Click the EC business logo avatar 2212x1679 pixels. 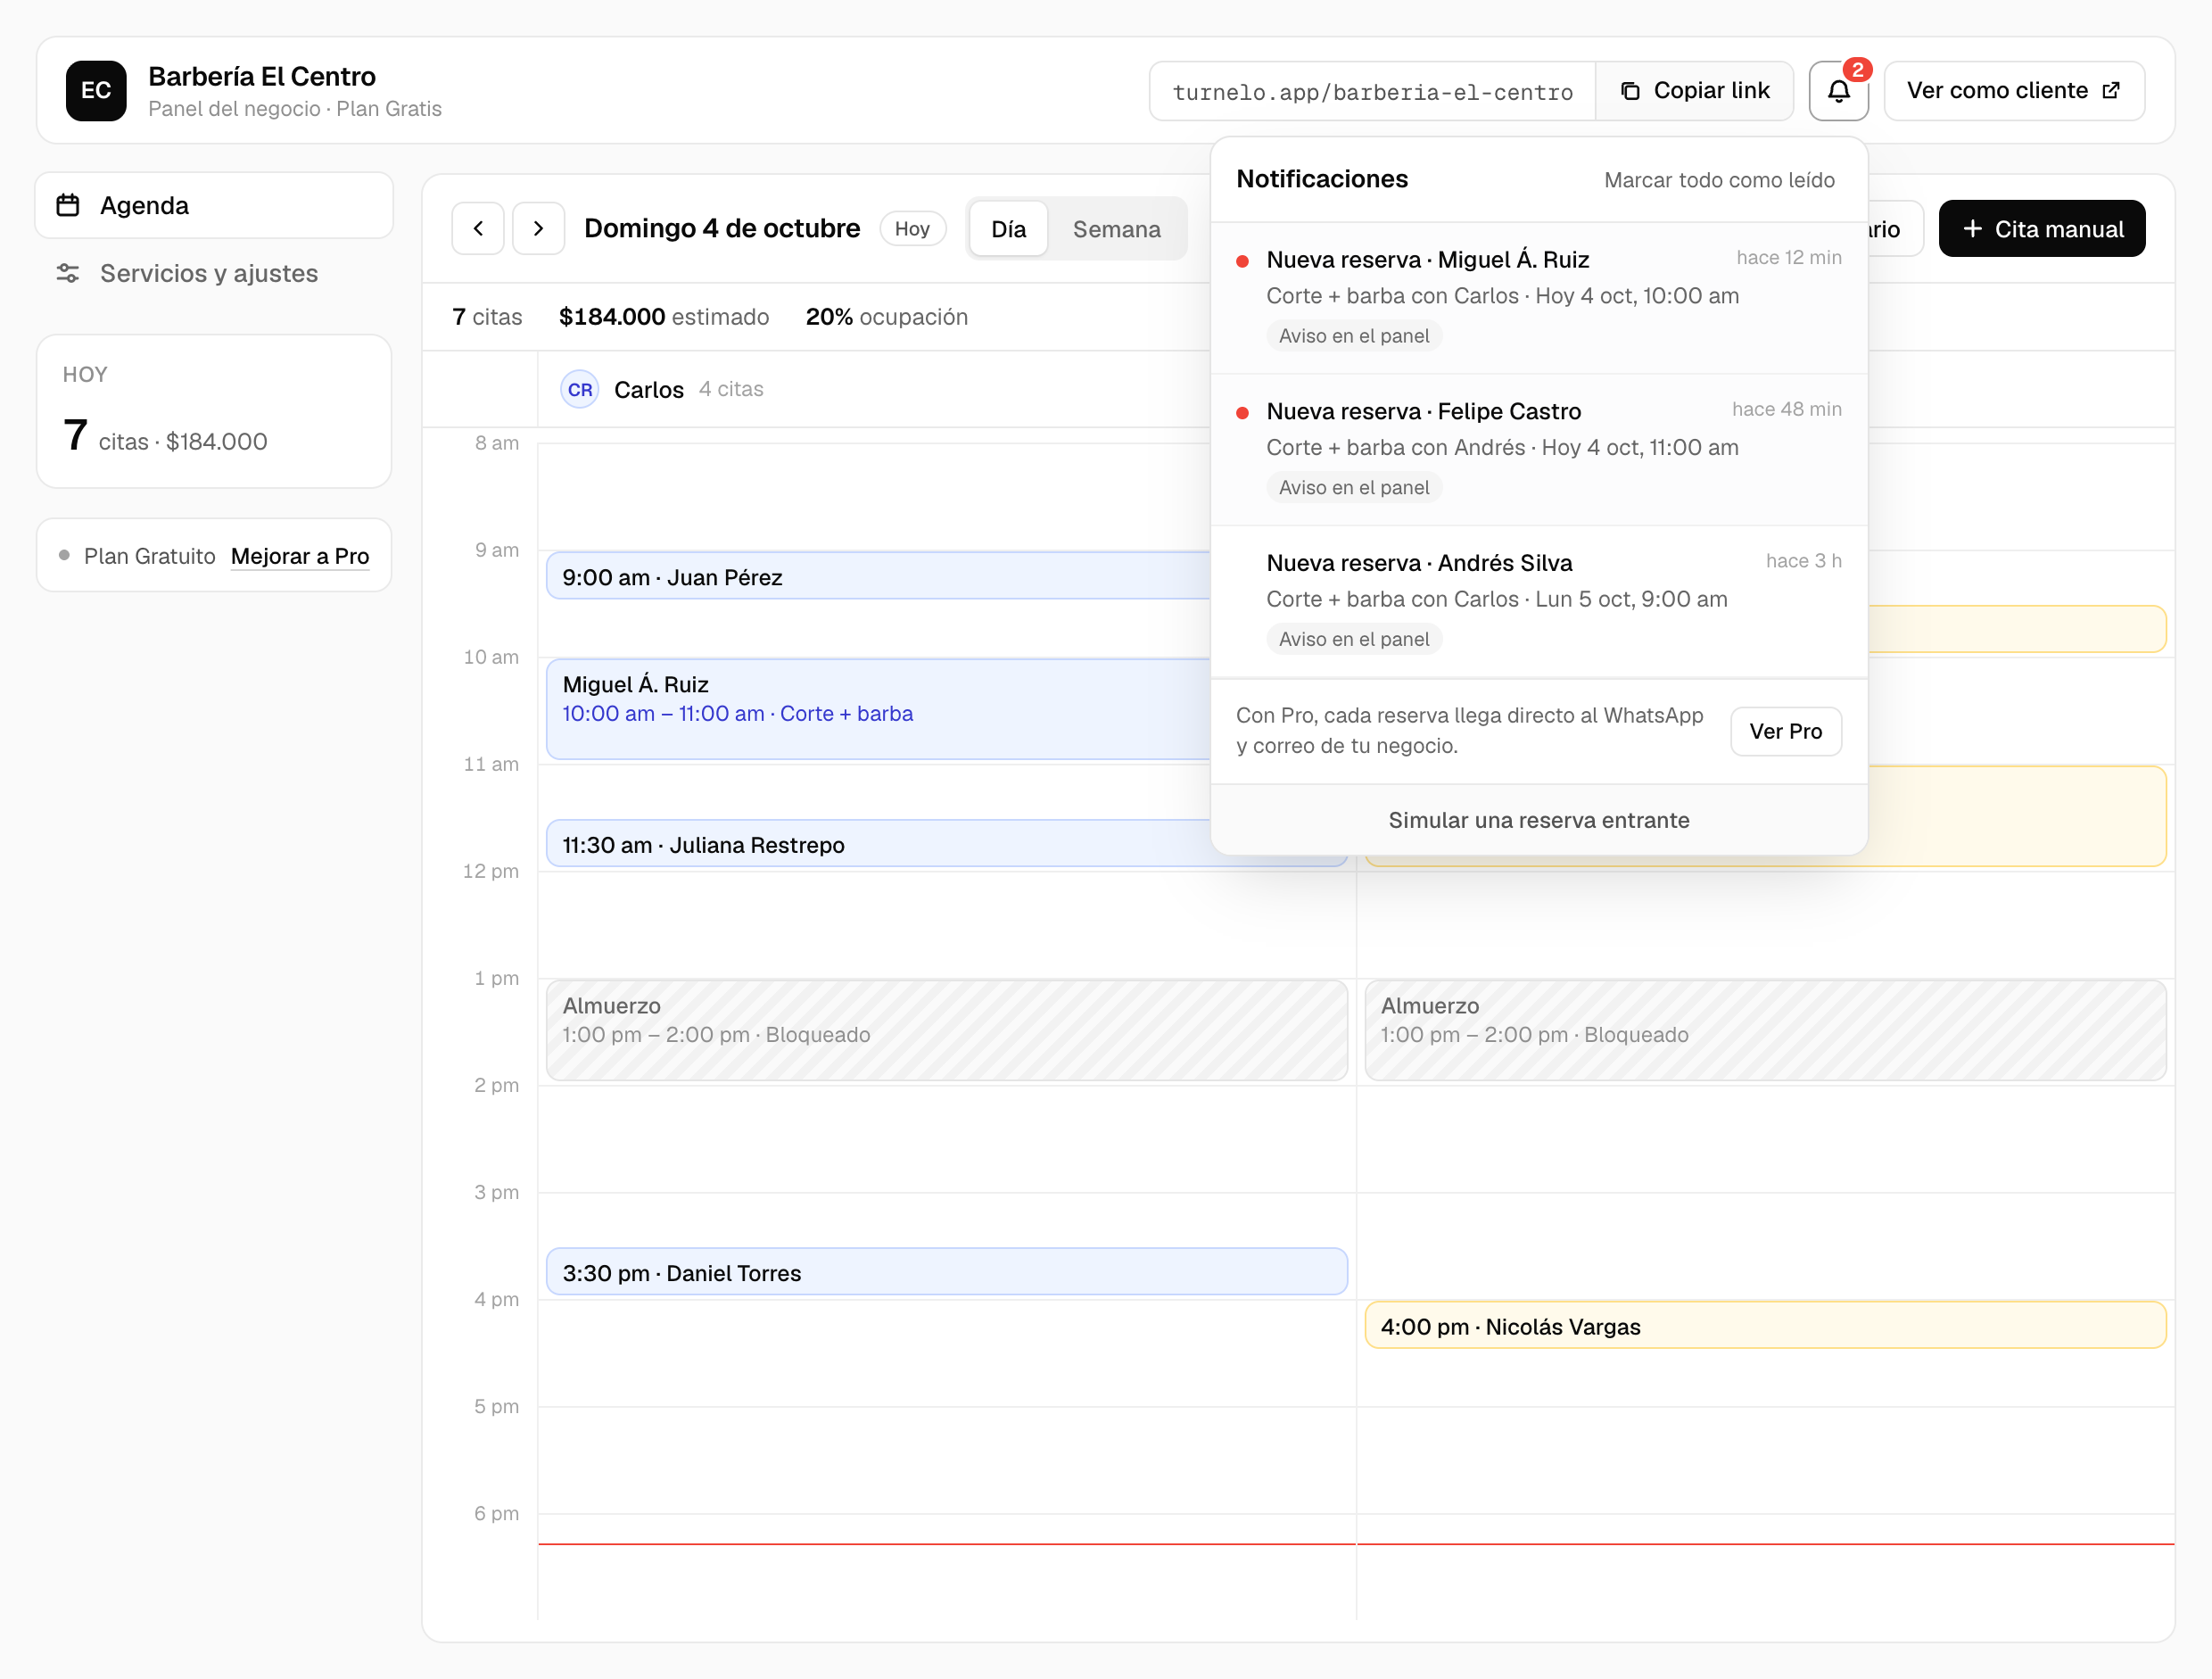point(96,91)
